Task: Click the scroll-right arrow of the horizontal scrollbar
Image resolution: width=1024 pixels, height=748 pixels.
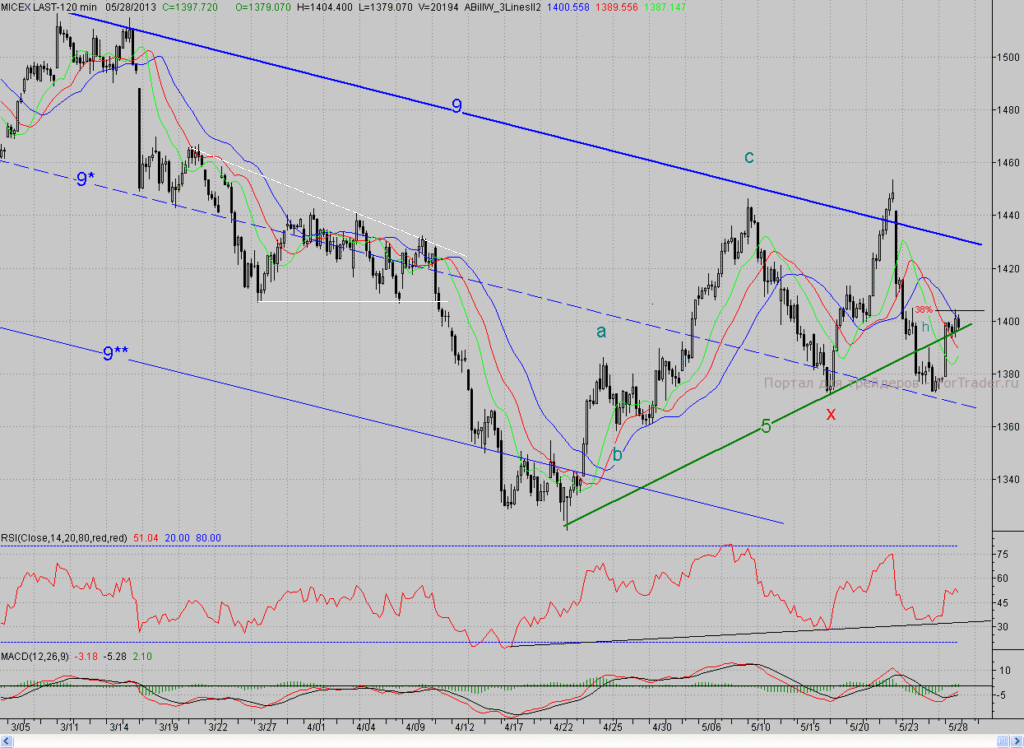Action: pyautogui.click(x=1017, y=741)
